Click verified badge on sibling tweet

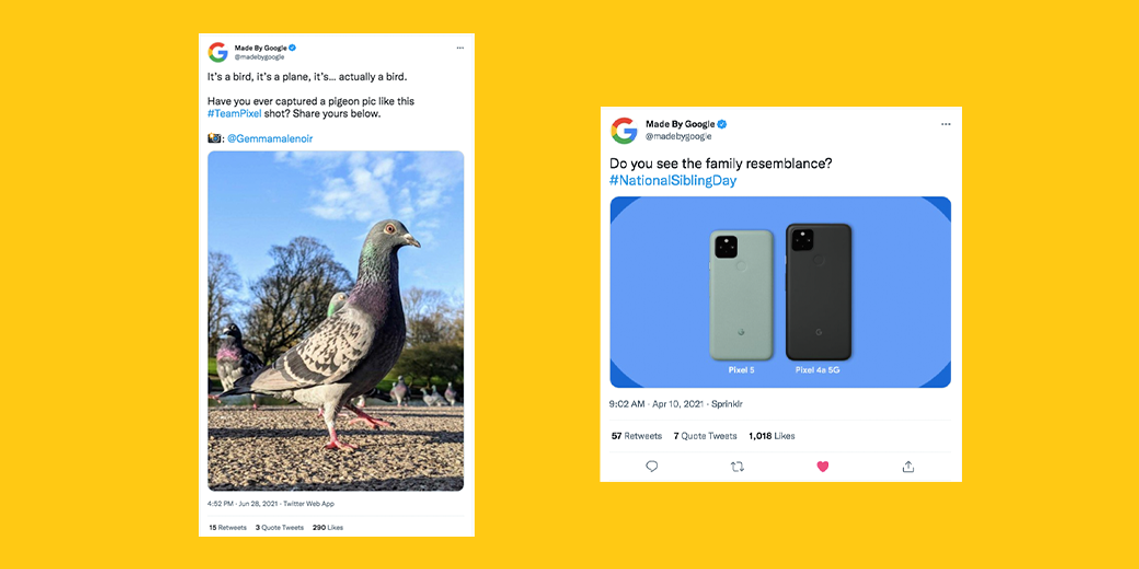(723, 124)
